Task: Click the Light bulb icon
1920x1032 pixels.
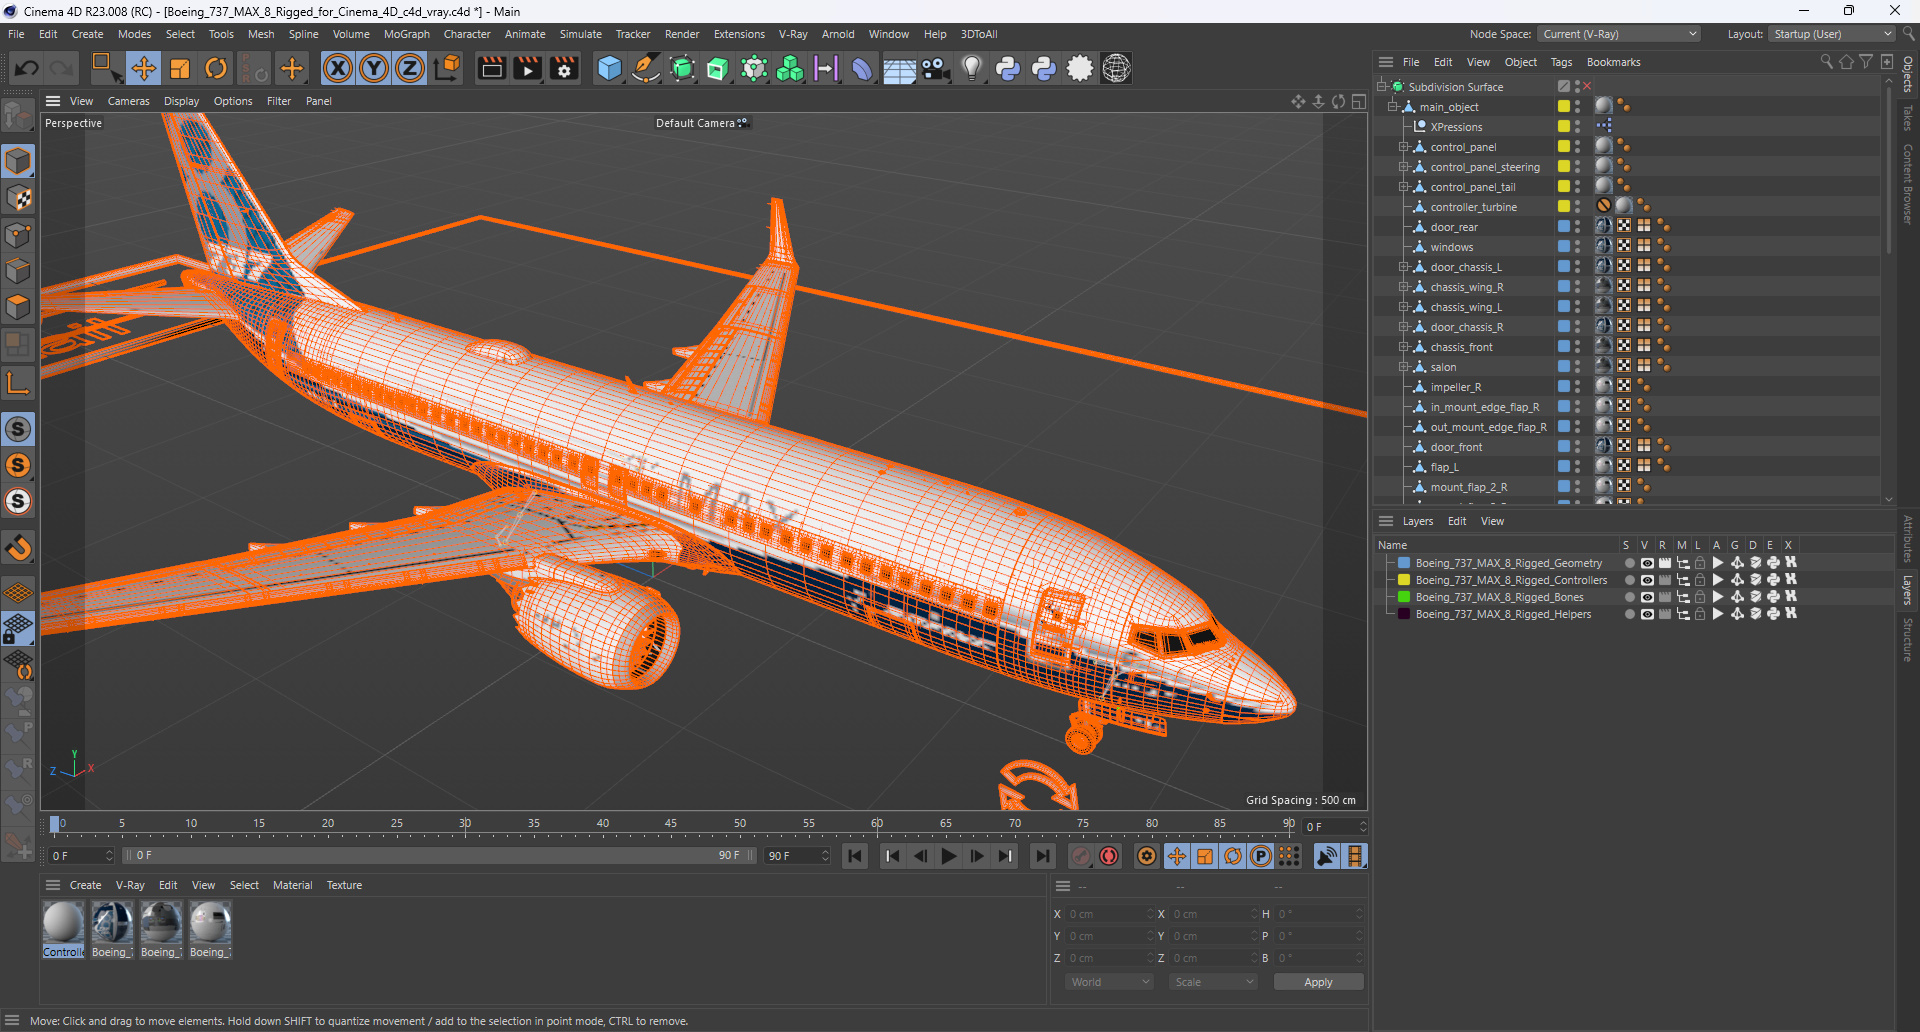Action: coord(971,68)
